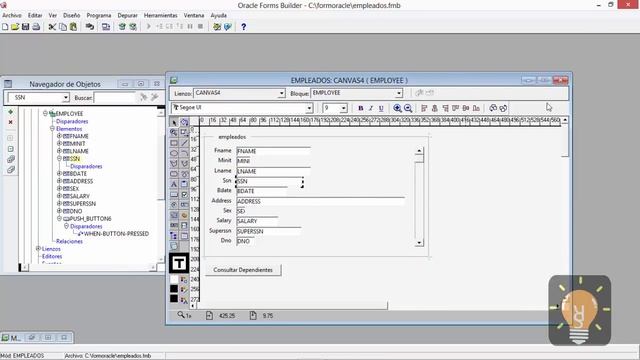Click the rounded rectangle tool in the palette
This screenshot has height=360, width=640.
click(x=174, y=174)
